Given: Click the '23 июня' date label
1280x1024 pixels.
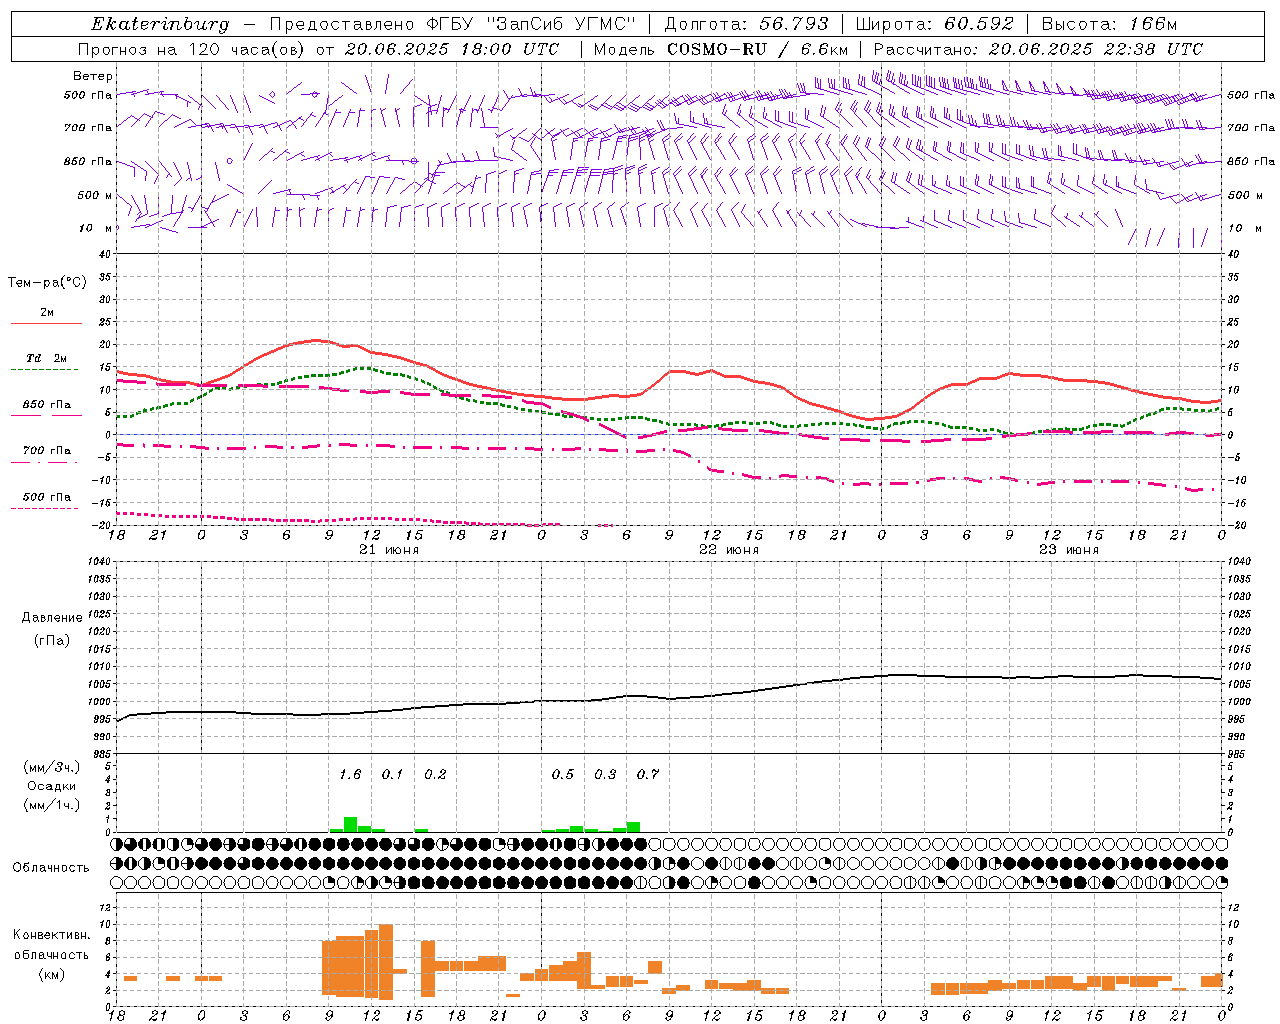Looking at the screenshot, I should (x=1068, y=550).
